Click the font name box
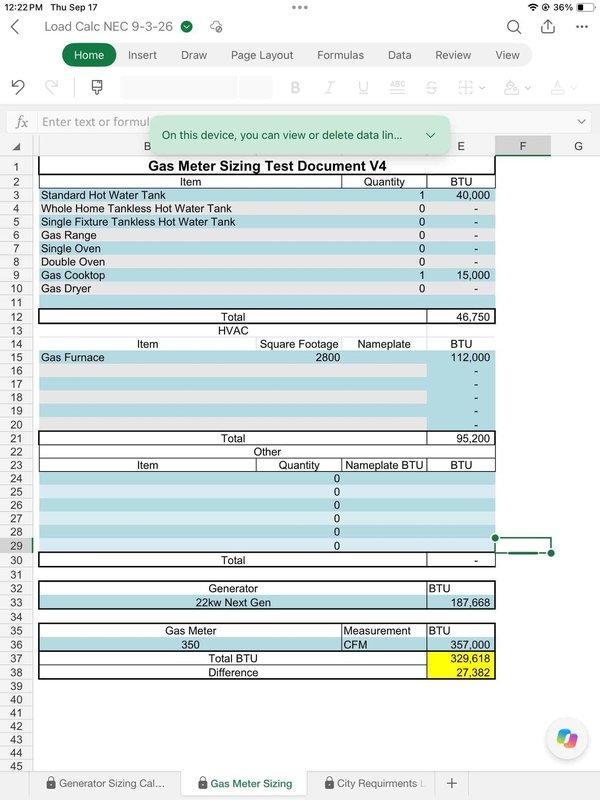This screenshot has width=600, height=800. (x=178, y=87)
